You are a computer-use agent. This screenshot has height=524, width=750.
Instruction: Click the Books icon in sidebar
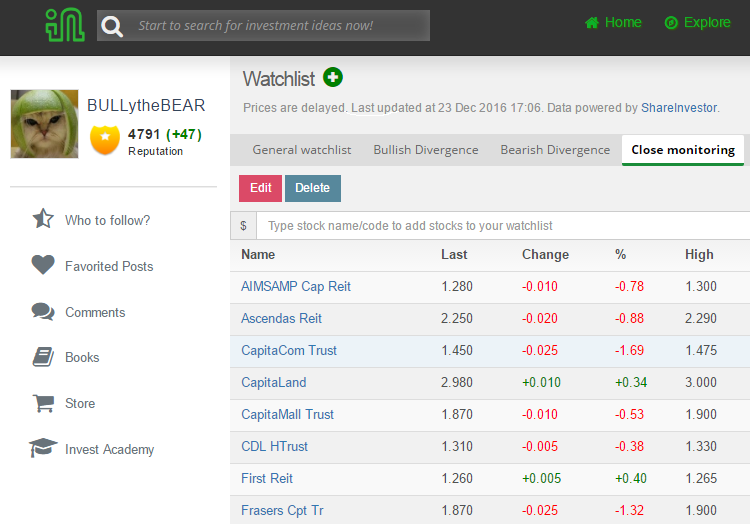point(43,357)
